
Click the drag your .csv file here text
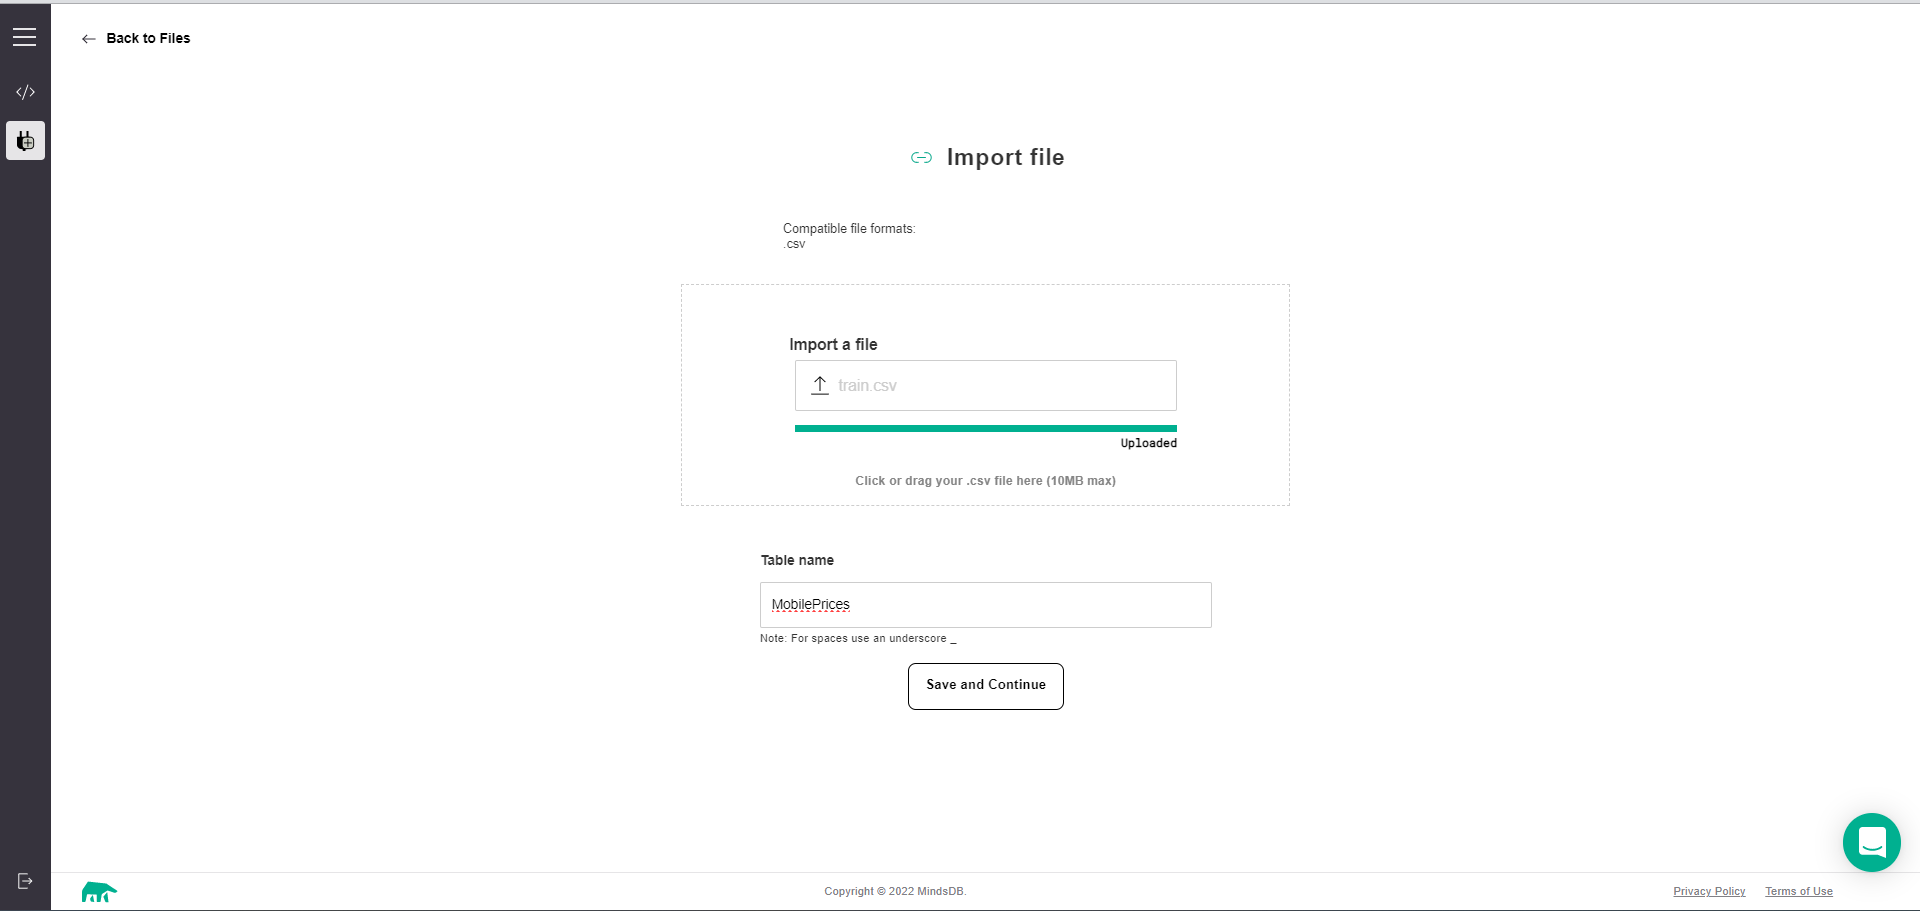(985, 481)
